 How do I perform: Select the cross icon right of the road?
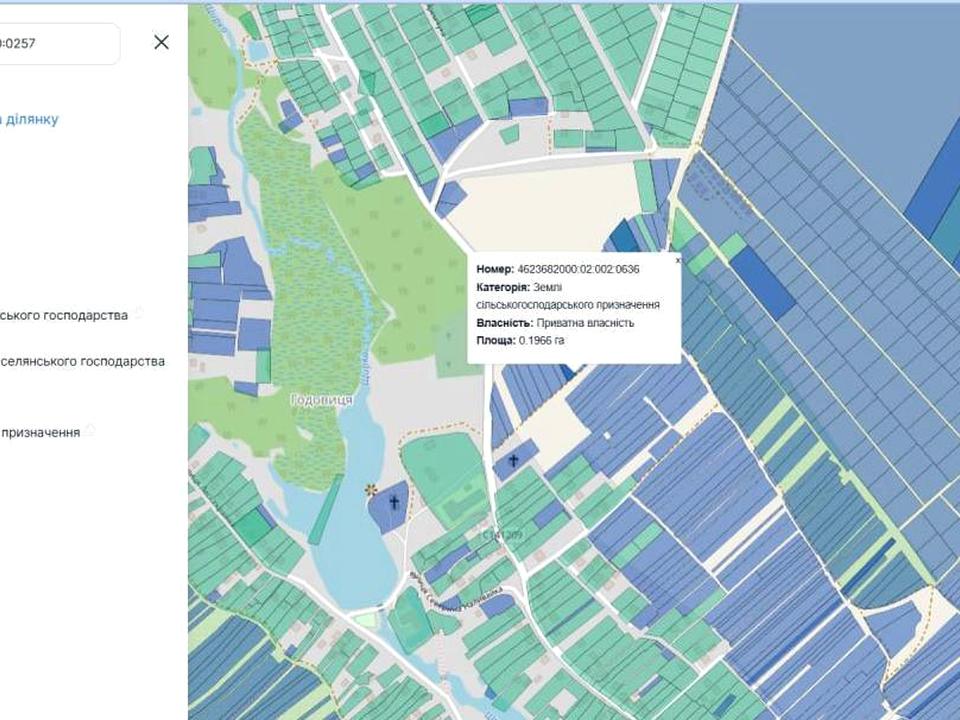(x=514, y=461)
